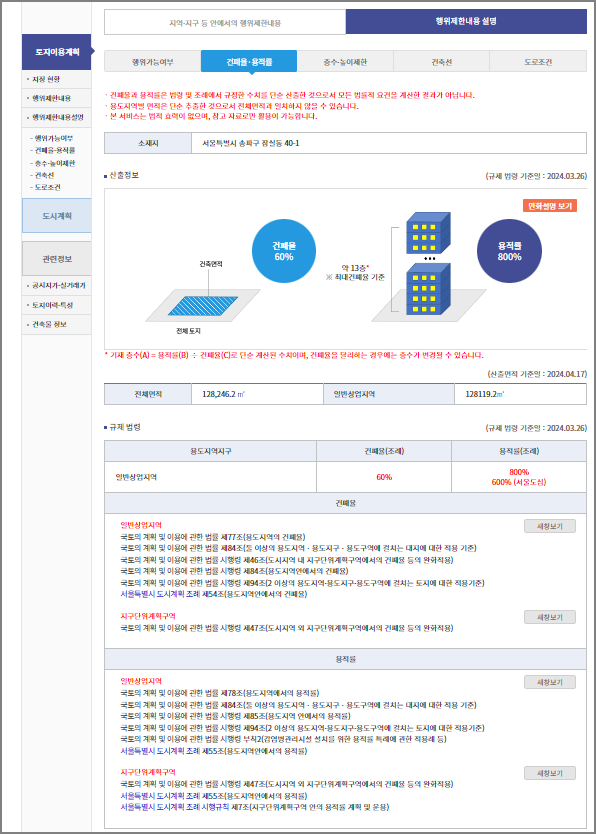596x834 pixels.
Task: Click the 산출정보 section heading
Action: pyautogui.click(x=124, y=175)
